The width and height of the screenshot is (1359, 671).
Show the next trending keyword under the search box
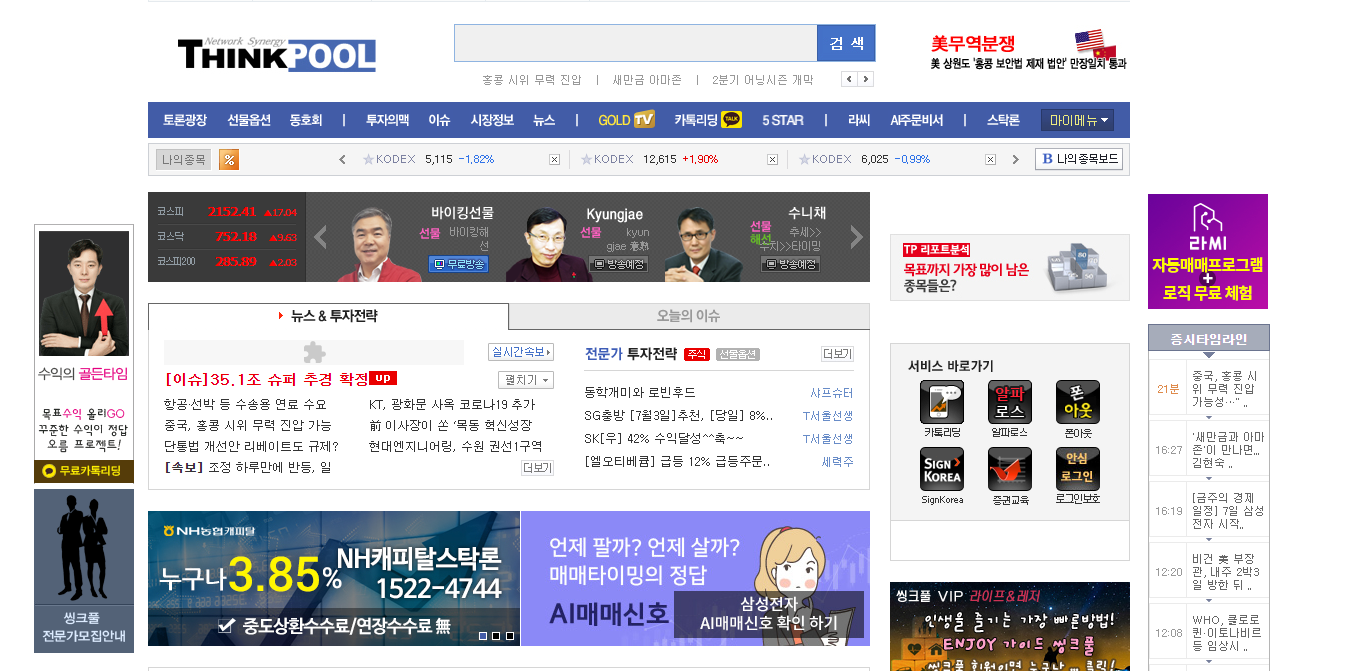866,79
